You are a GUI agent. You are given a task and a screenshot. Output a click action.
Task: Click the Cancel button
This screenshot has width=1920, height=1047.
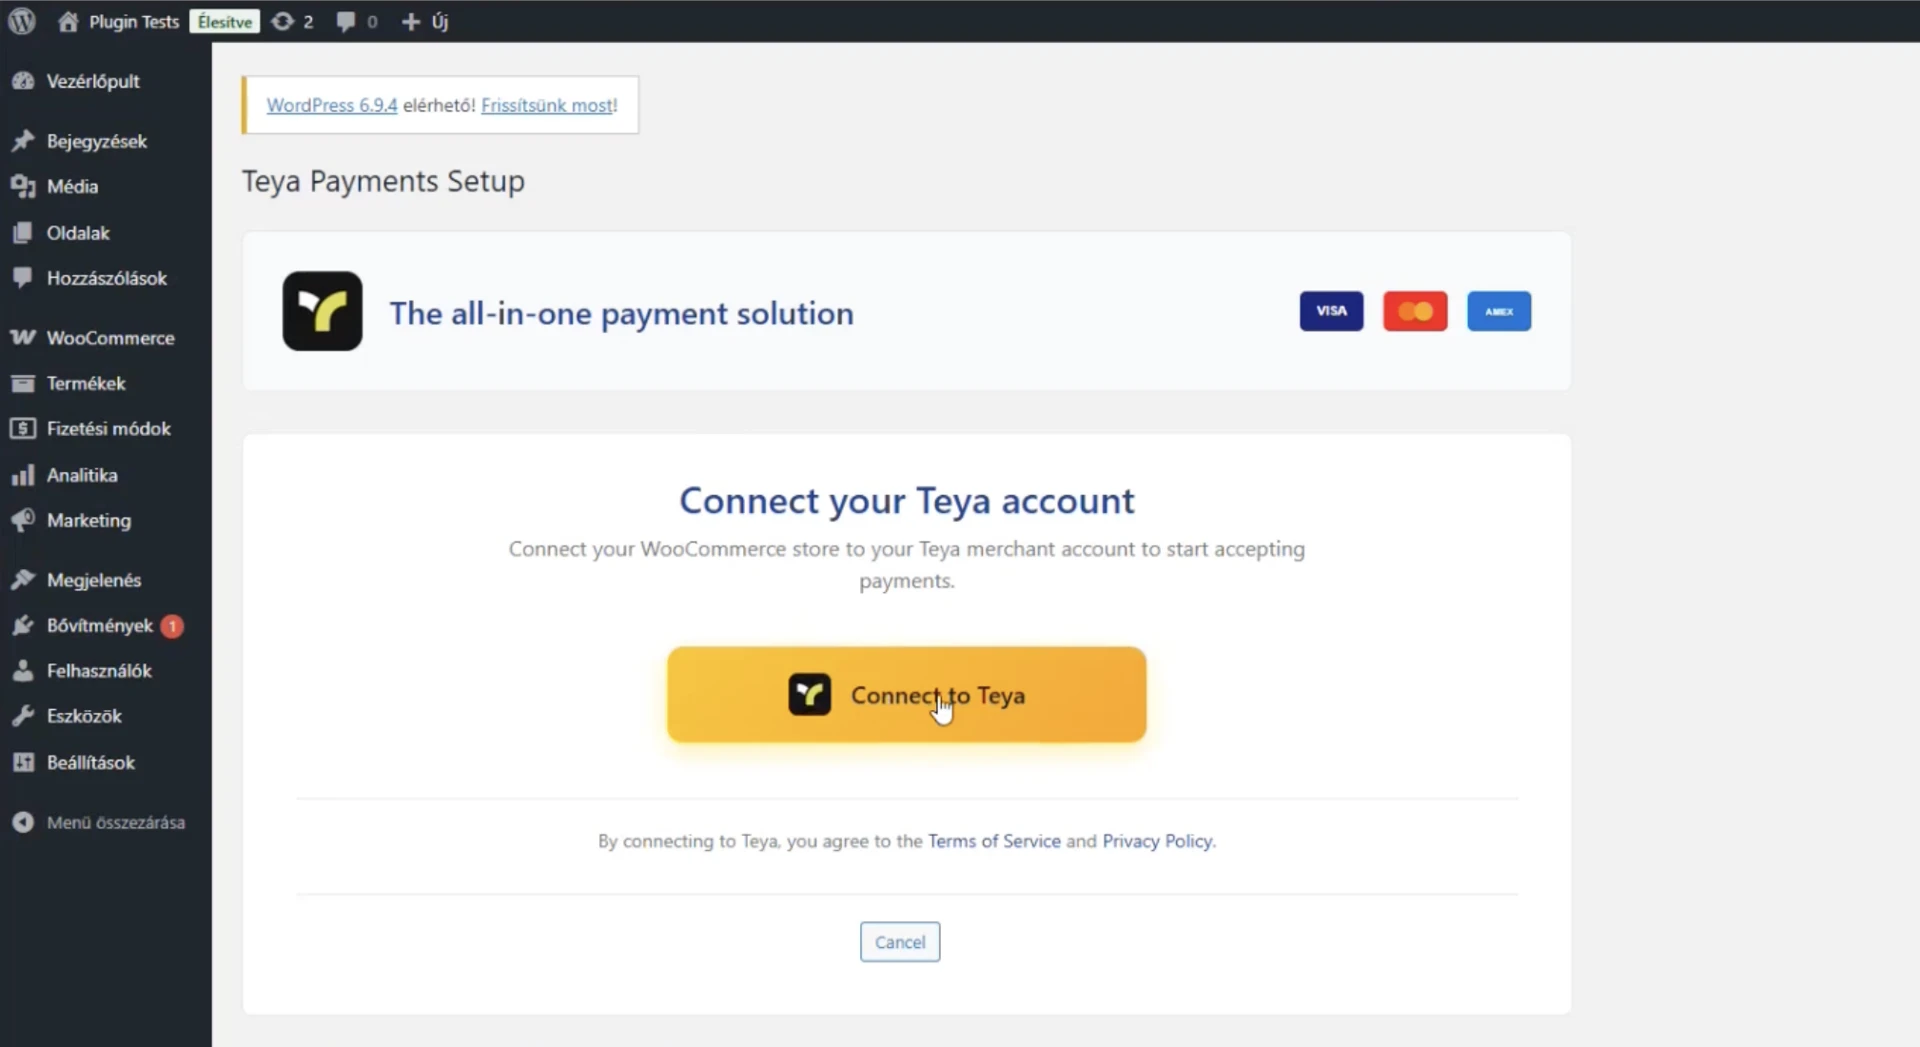pyautogui.click(x=900, y=942)
